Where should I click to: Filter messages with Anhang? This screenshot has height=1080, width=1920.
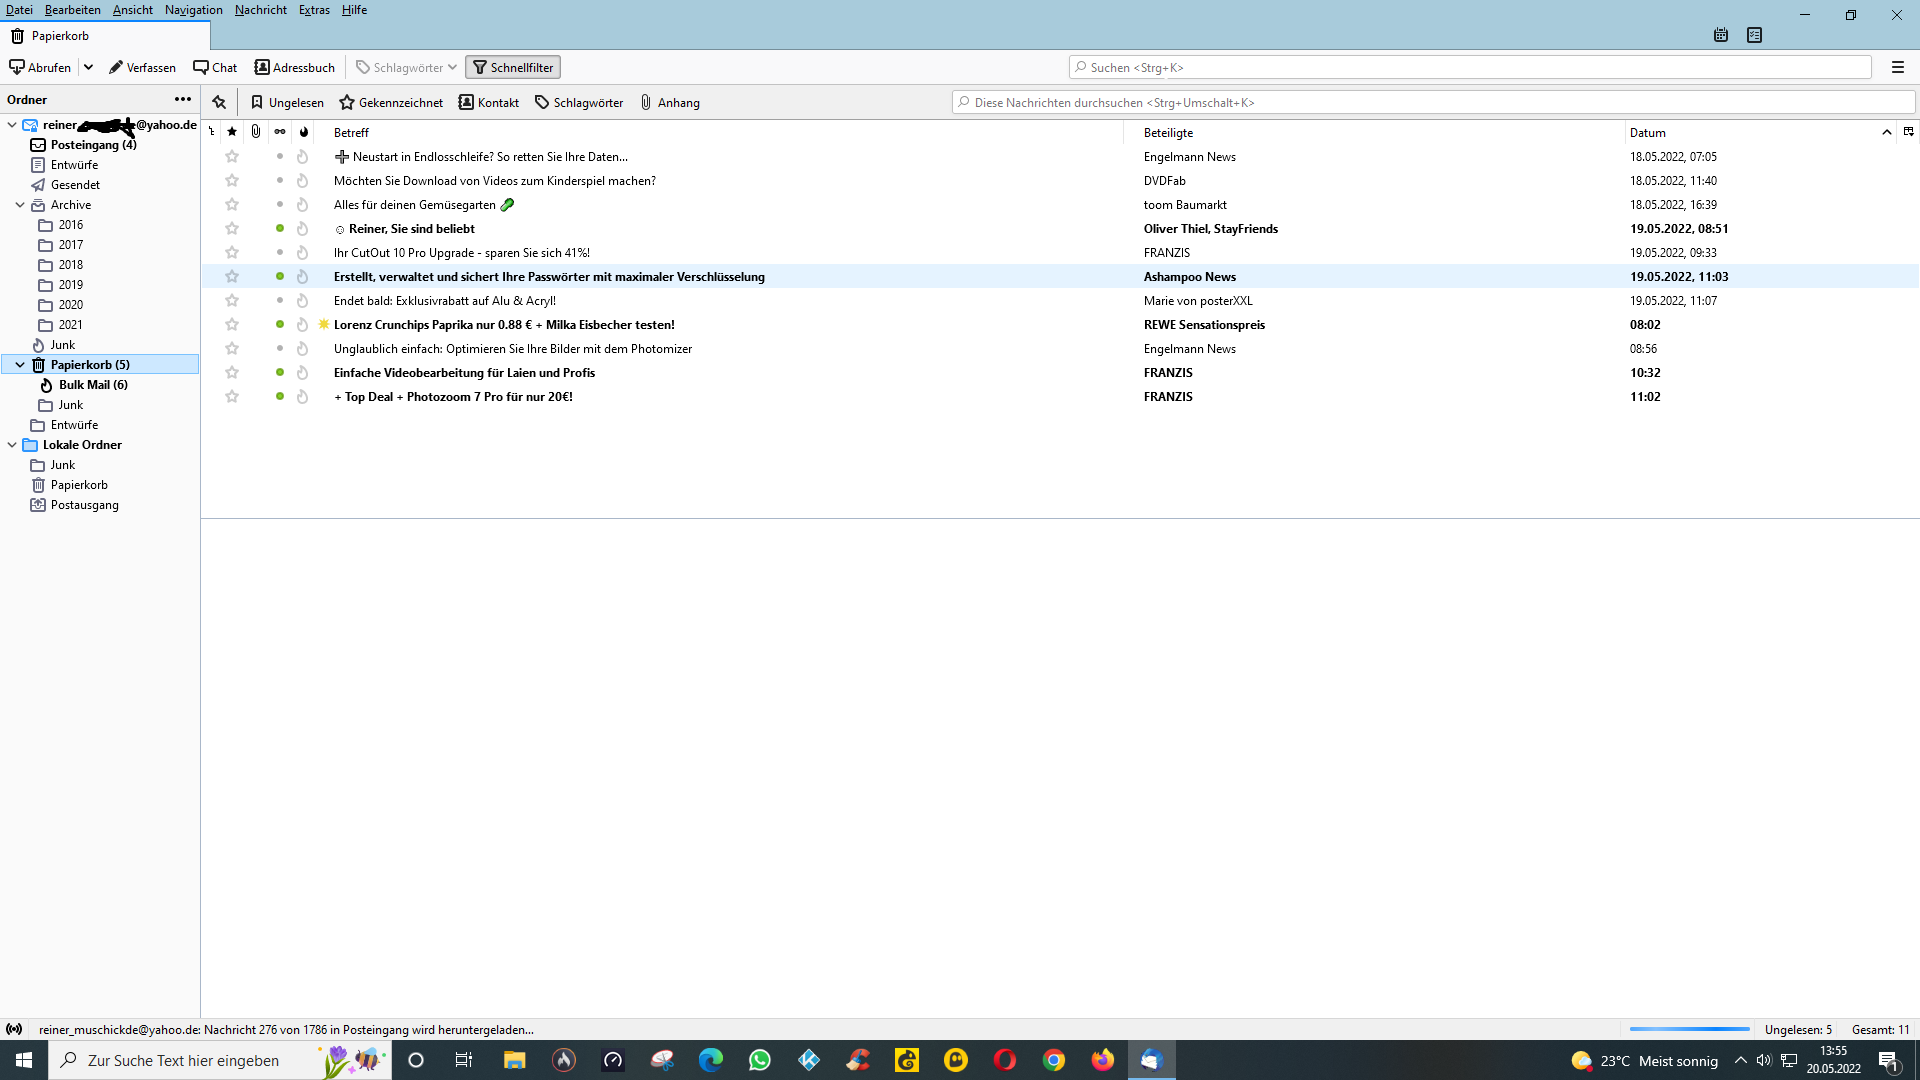click(670, 102)
